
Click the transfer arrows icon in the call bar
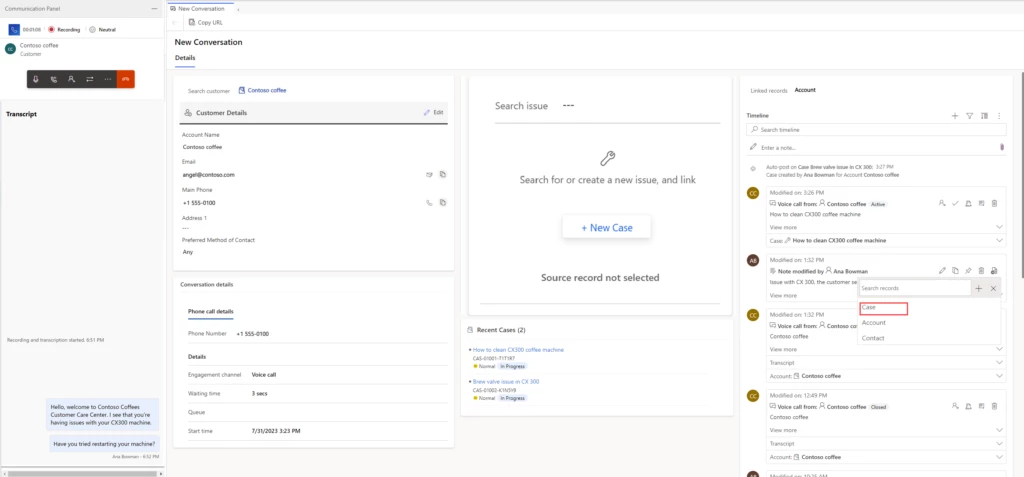point(89,78)
